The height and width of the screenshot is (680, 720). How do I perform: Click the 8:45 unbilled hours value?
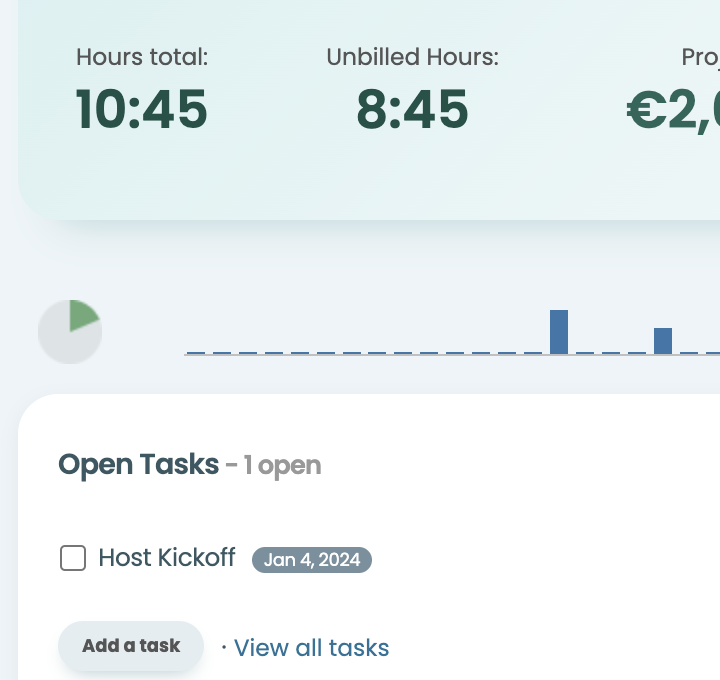coord(412,110)
